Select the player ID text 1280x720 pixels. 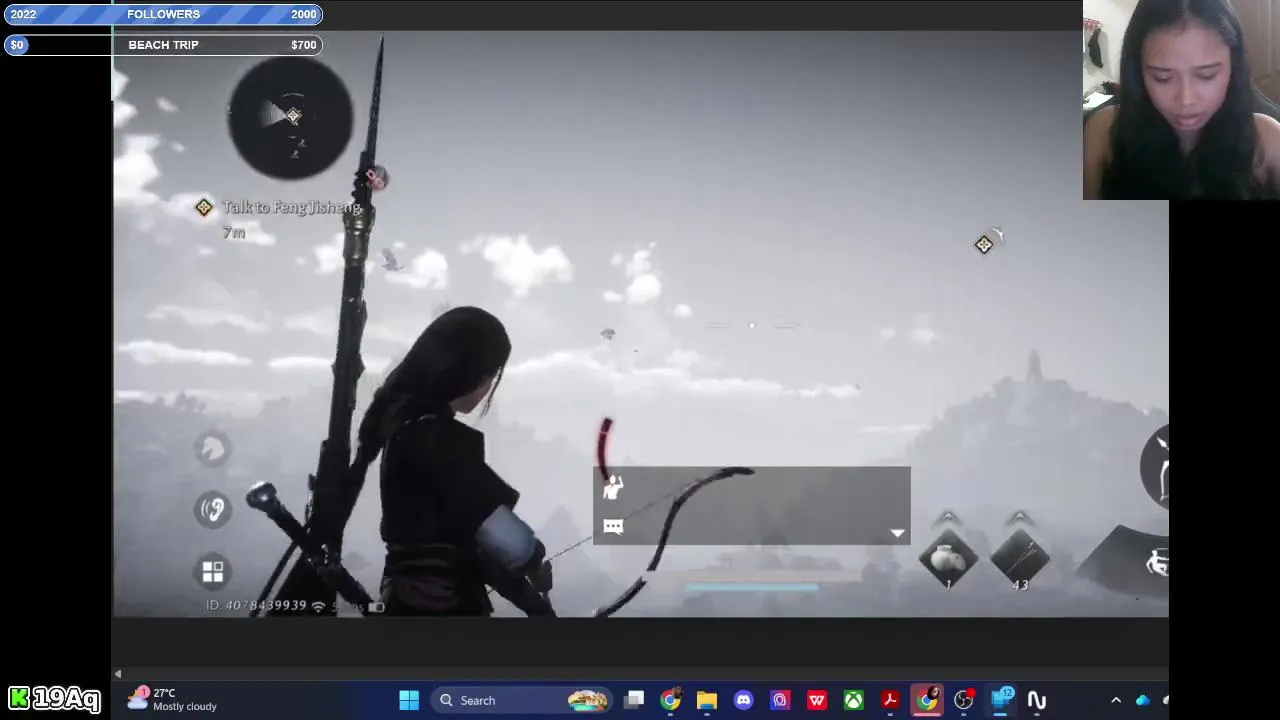[256, 605]
